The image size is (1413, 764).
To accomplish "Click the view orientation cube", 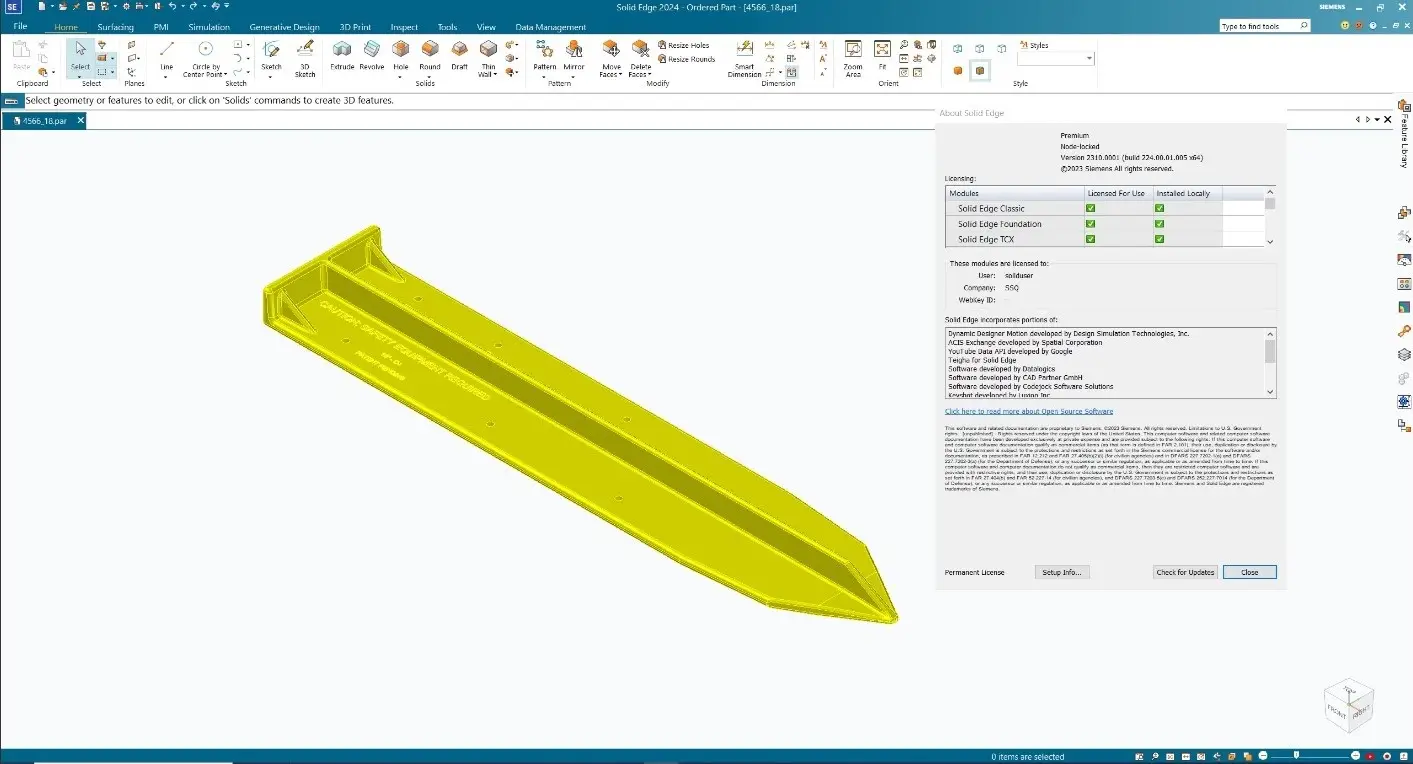I will 1348,704.
